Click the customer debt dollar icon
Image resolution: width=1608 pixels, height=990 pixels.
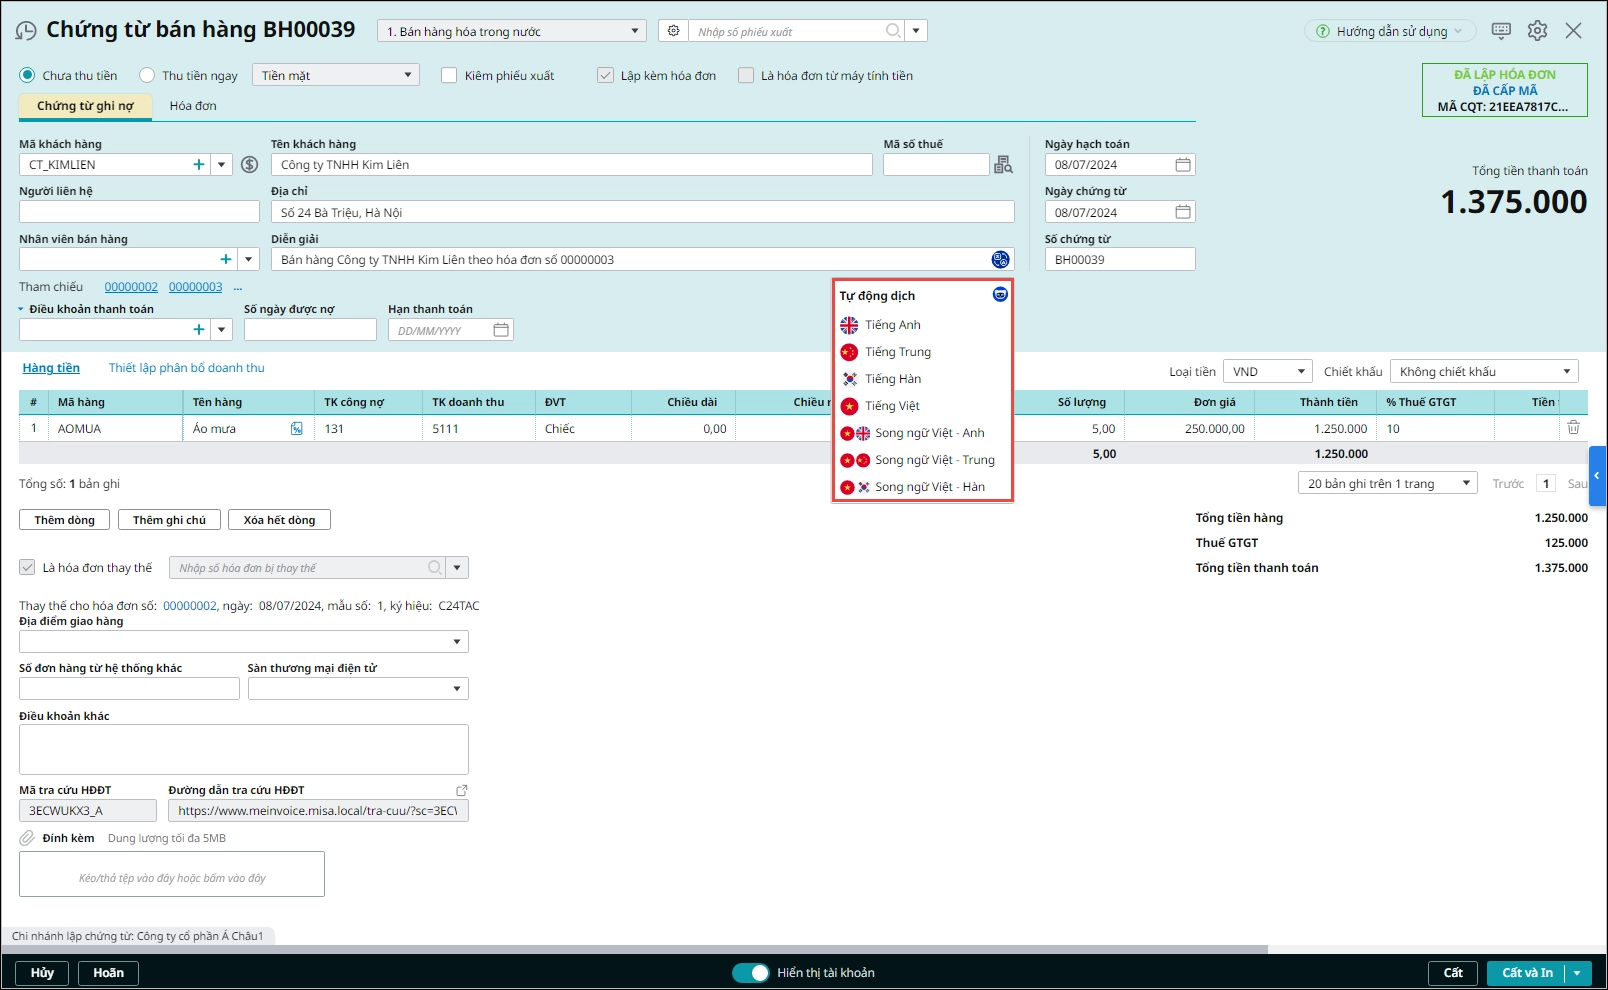(x=250, y=165)
